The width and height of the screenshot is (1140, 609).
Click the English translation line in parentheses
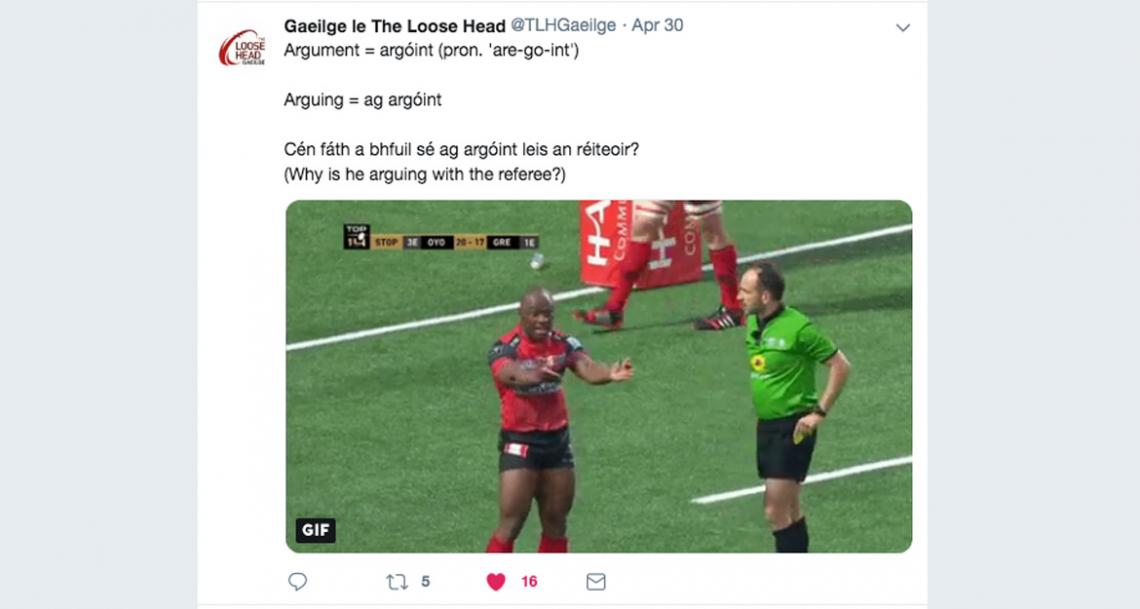click(425, 174)
